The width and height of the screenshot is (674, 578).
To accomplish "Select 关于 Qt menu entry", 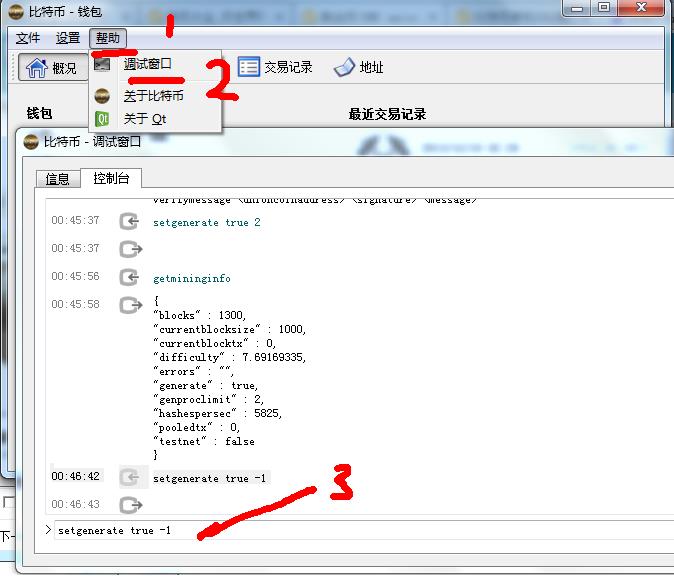I will [x=144, y=119].
